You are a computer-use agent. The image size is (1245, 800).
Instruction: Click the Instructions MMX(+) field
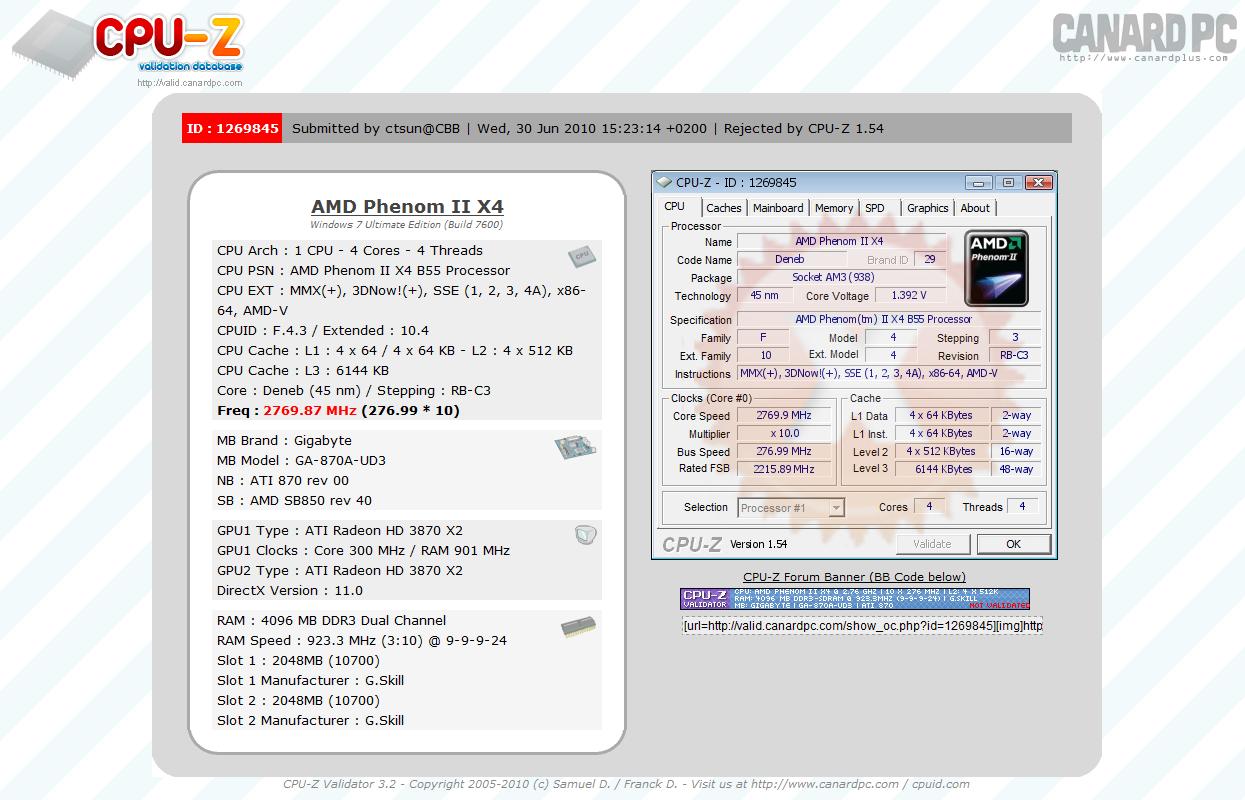pyautogui.click(x=888, y=374)
